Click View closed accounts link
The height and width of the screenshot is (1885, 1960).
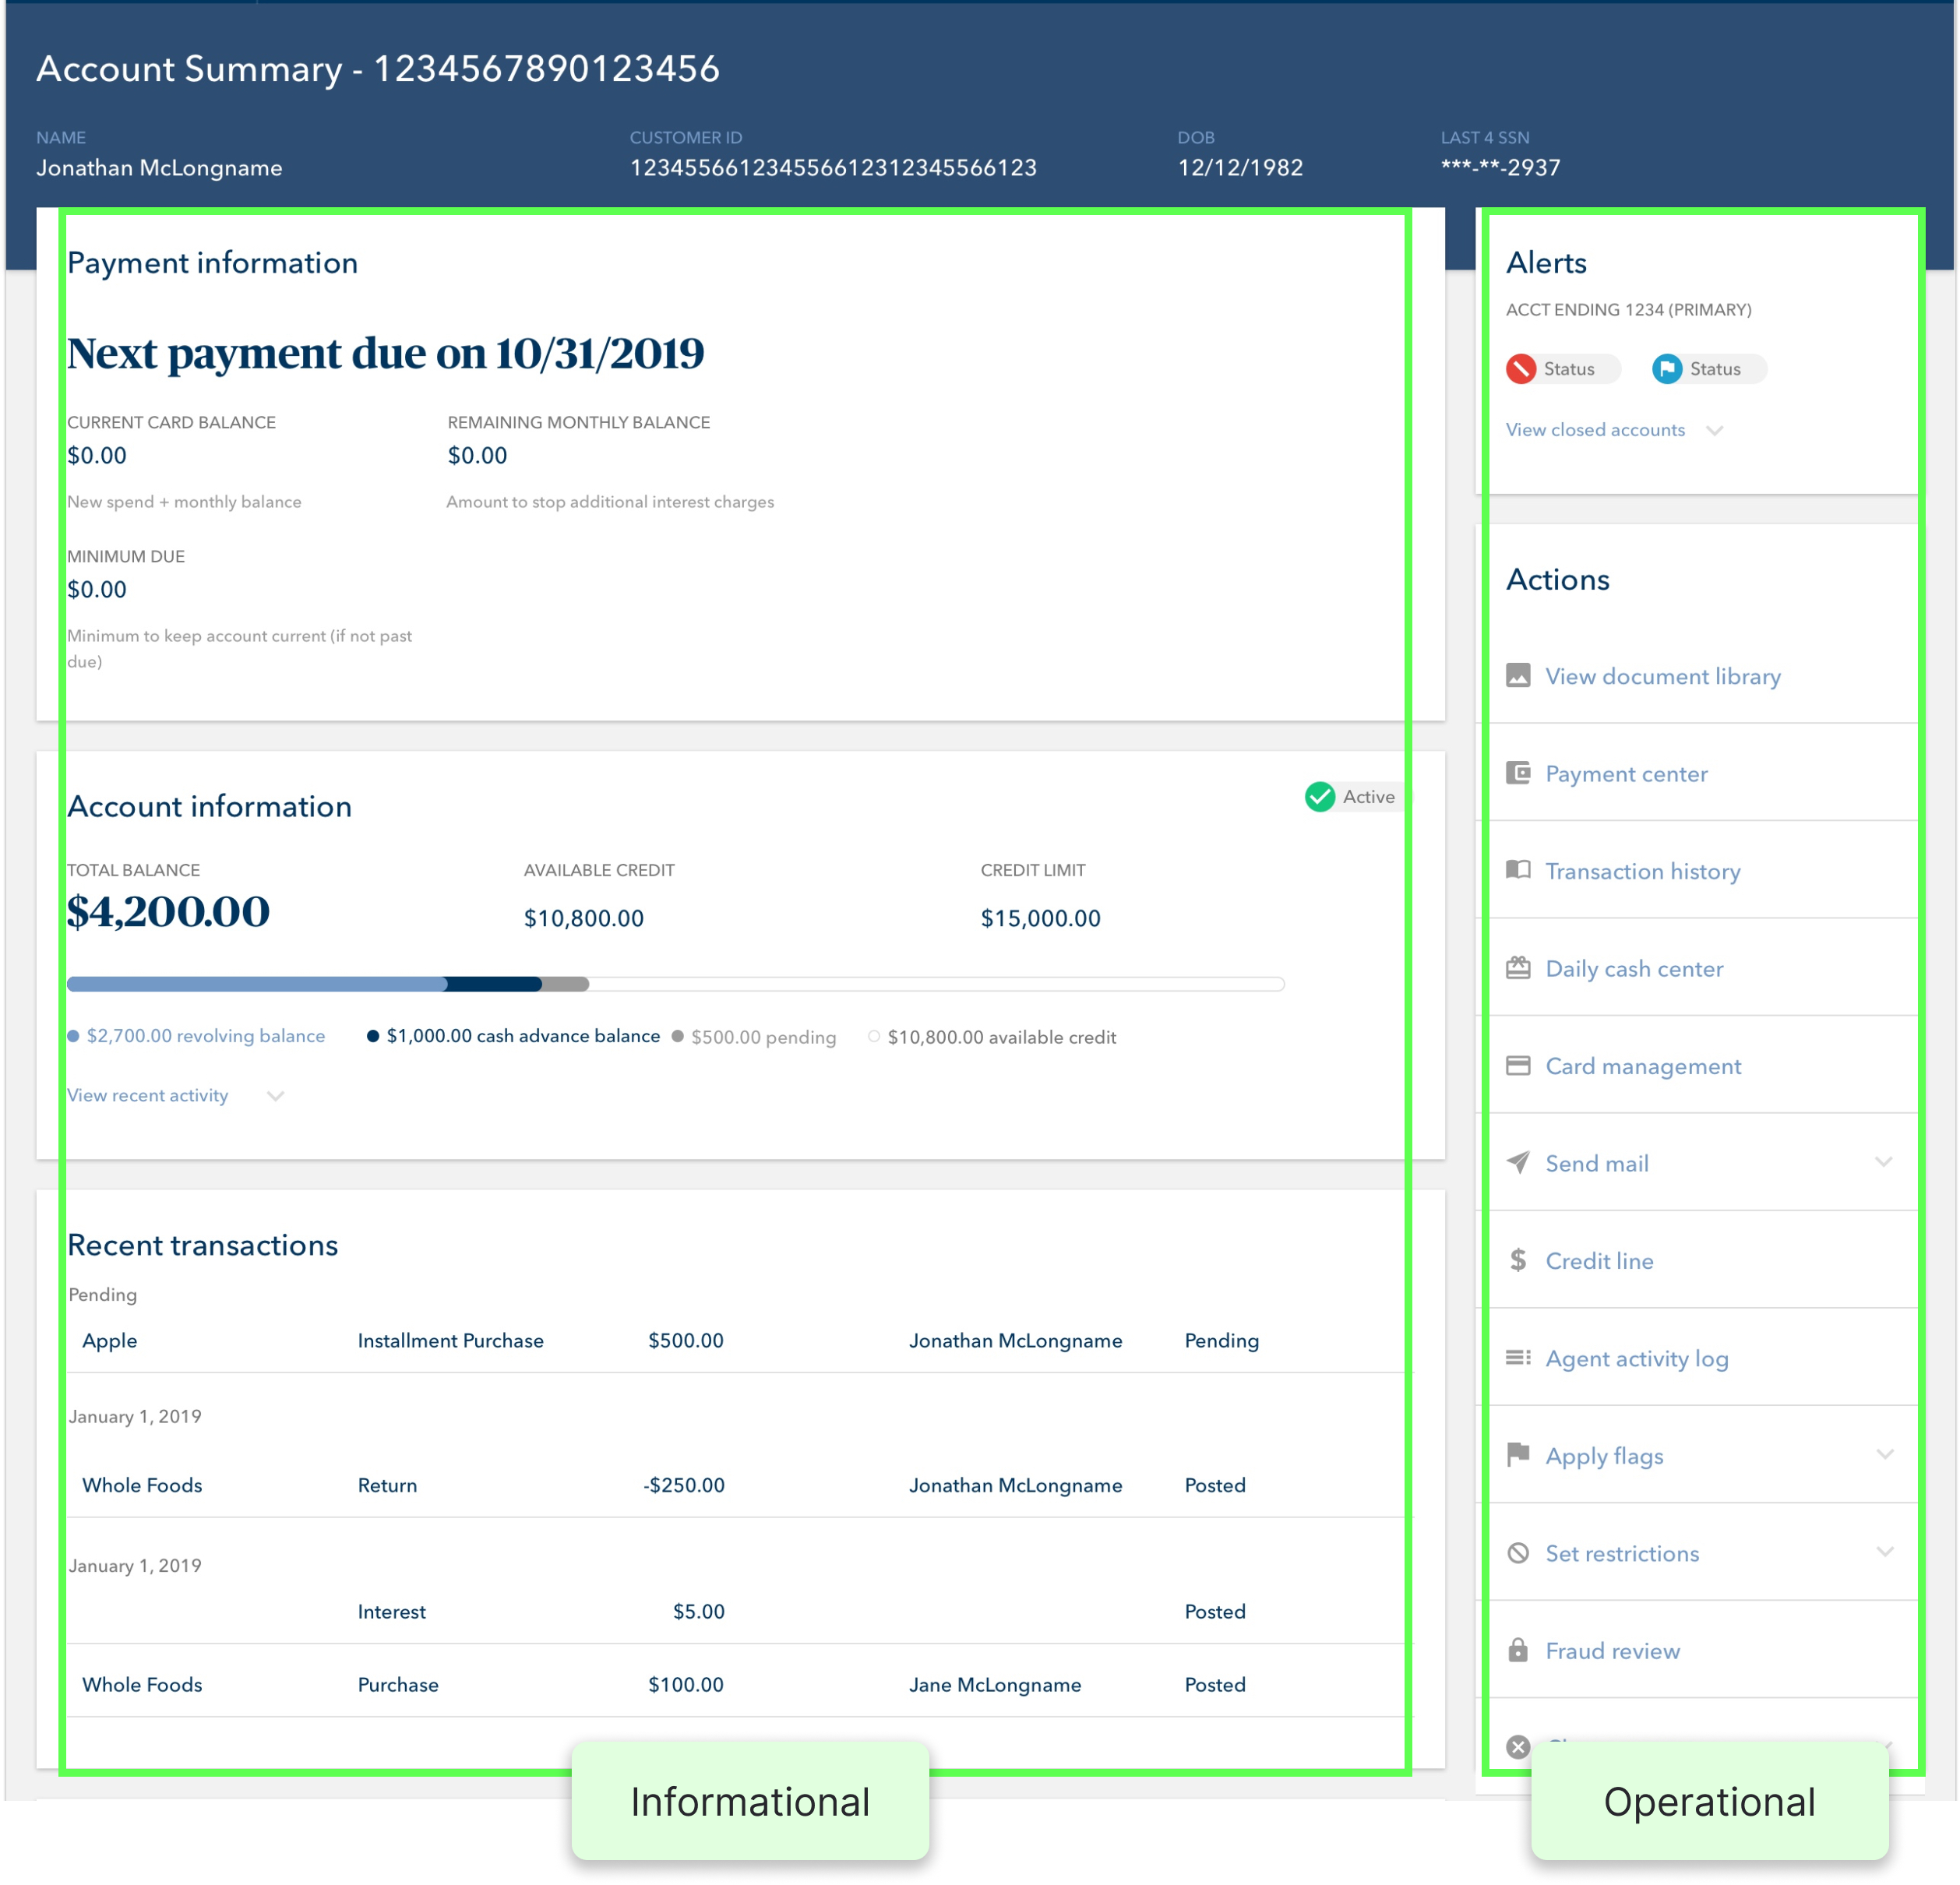(x=1595, y=430)
